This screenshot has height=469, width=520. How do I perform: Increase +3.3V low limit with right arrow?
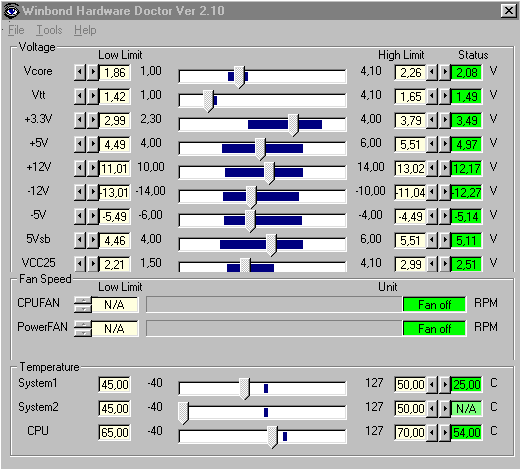pos(93,120)
